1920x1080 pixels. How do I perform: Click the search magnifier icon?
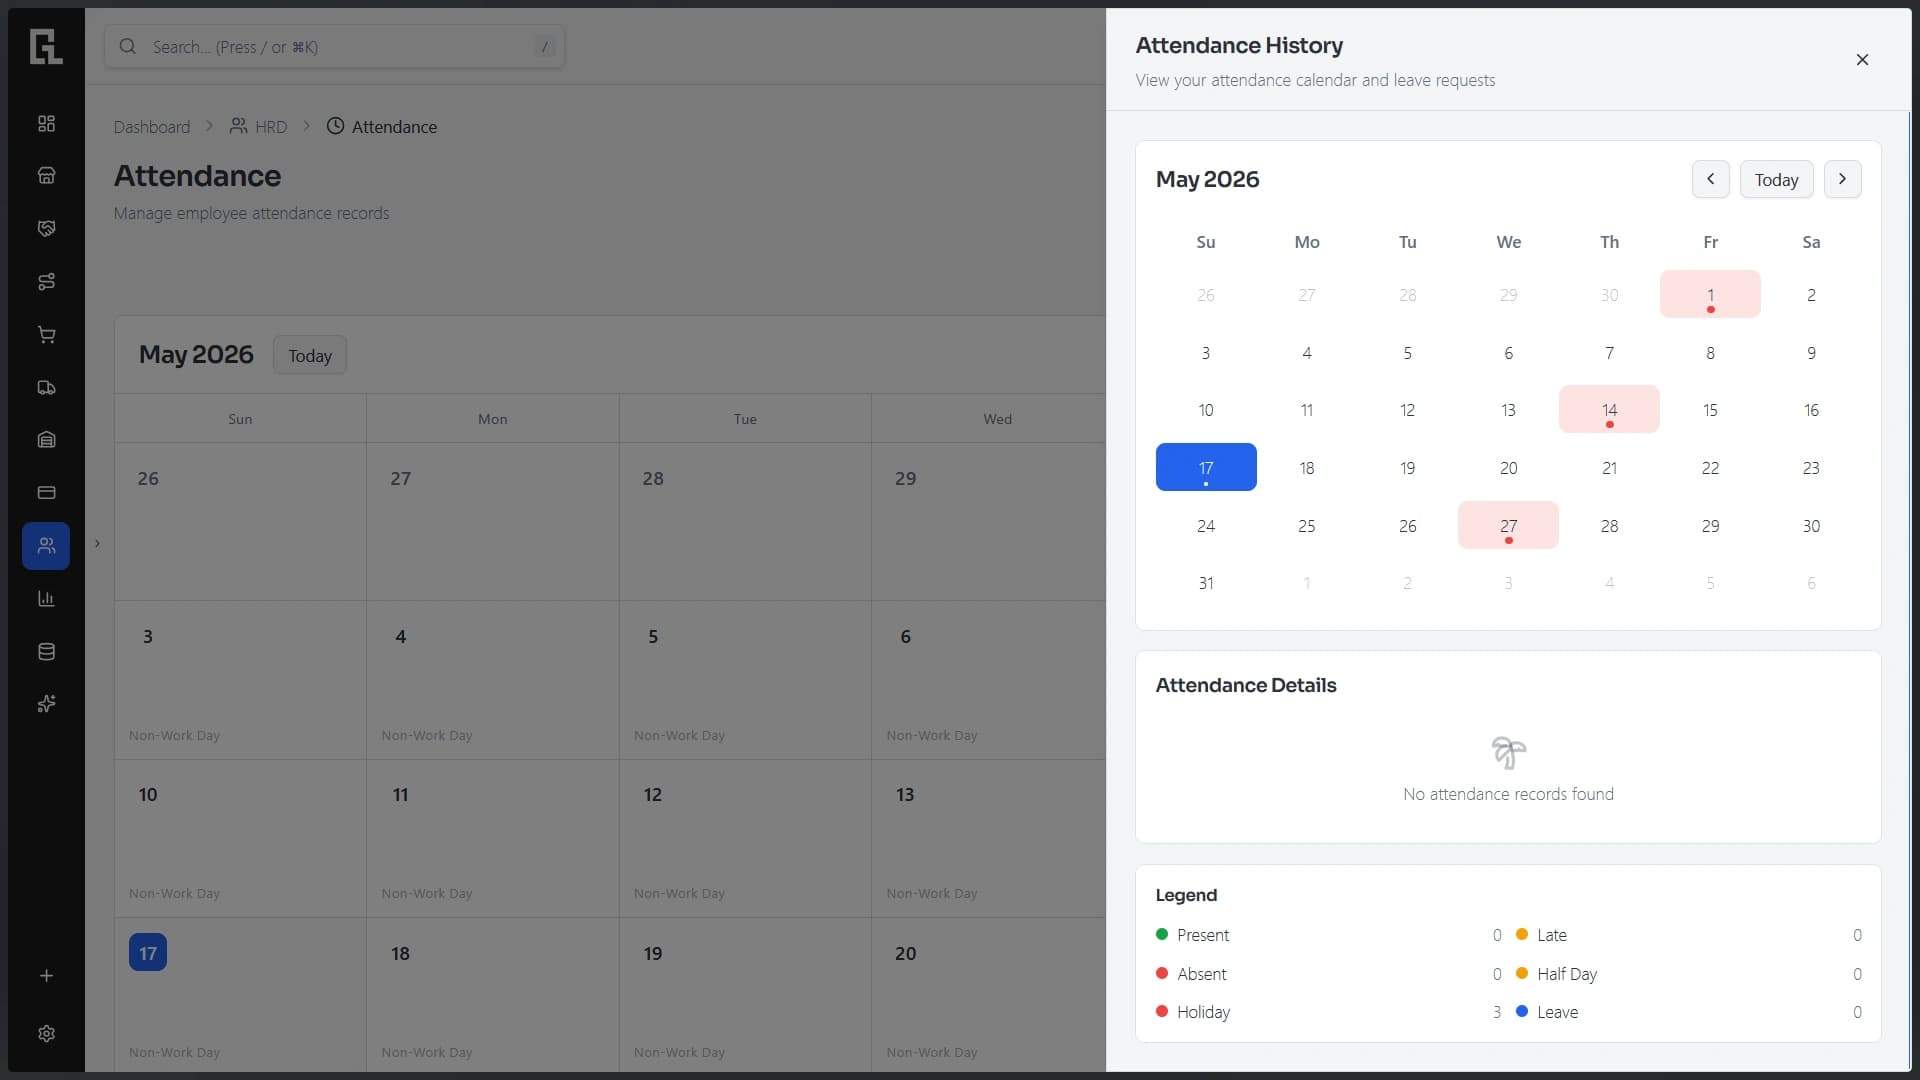[128, 46]
